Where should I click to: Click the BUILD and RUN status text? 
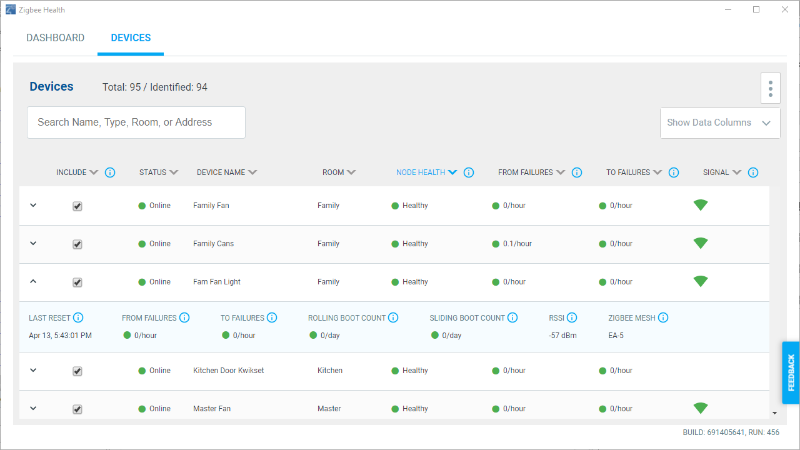tap(731, 432)
